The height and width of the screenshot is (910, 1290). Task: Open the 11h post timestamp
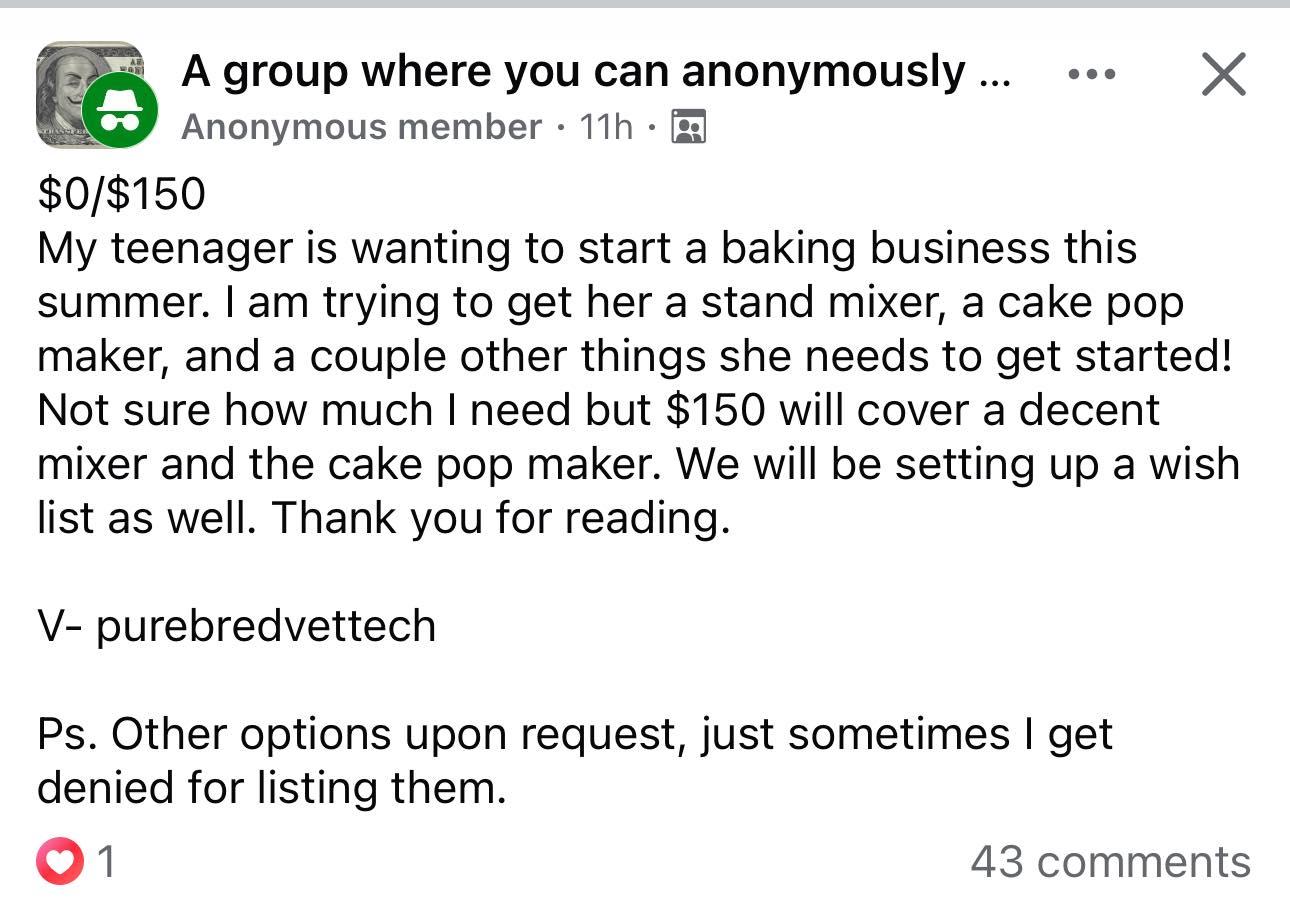[x=606, y=127]
